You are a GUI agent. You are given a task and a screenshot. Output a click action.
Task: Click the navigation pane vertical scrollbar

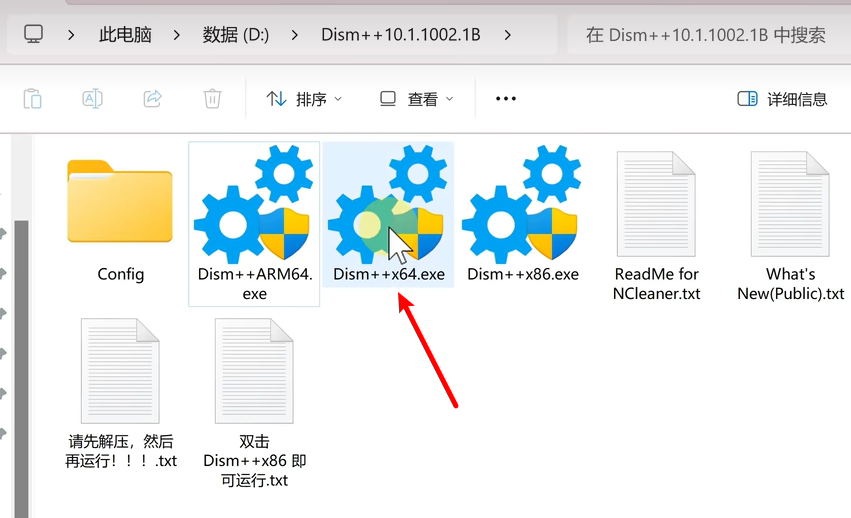(x=21, y=369)
